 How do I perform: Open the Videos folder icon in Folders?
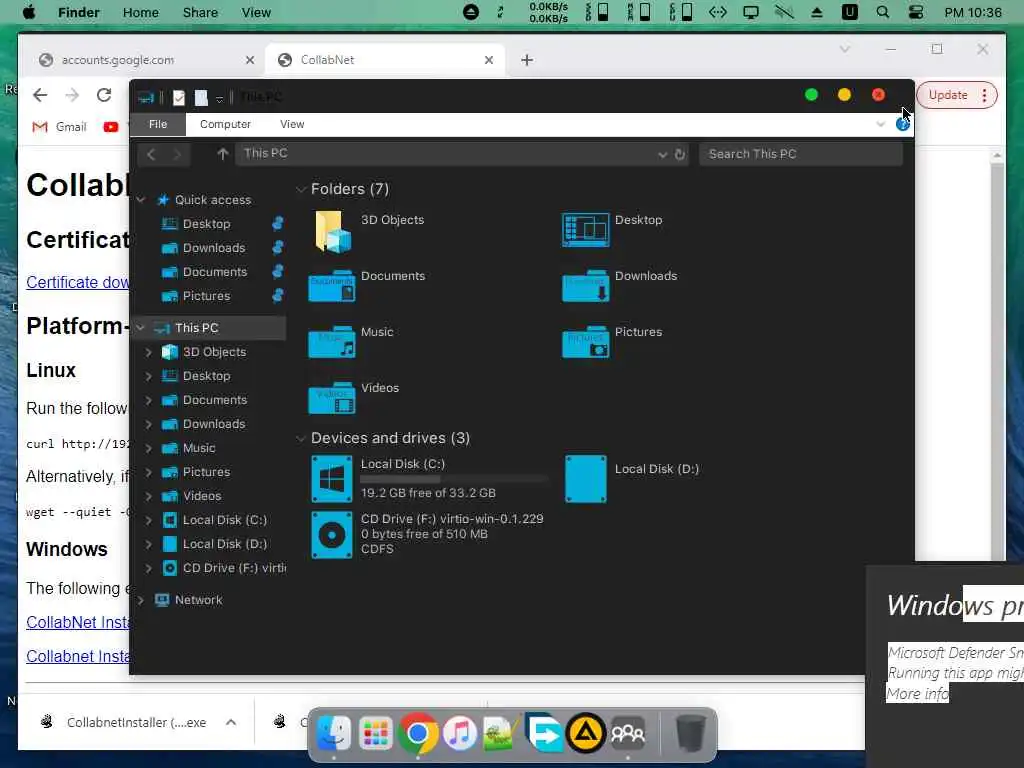[332, 398]
